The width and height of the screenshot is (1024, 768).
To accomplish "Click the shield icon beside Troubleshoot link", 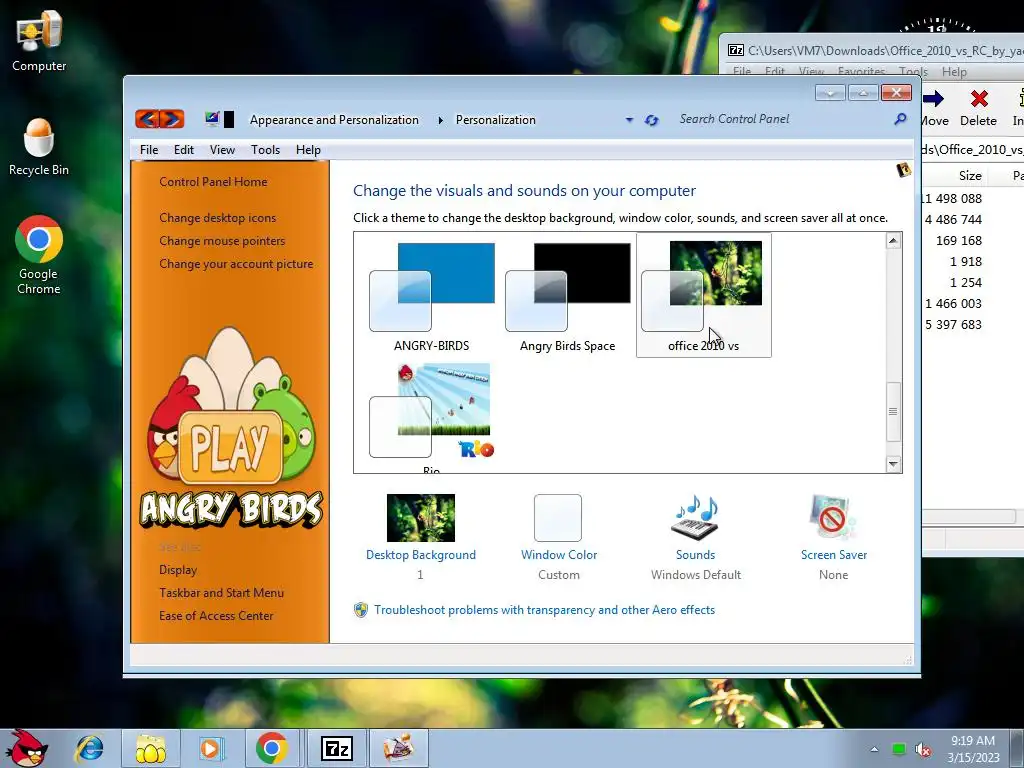I will pyautogui.click(x=360, y=610).
